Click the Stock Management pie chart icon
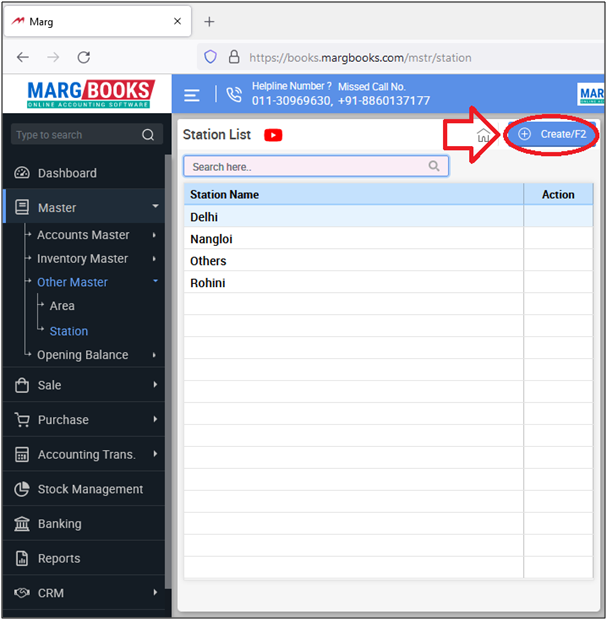608x620 pixels. (x=22, y=489)
